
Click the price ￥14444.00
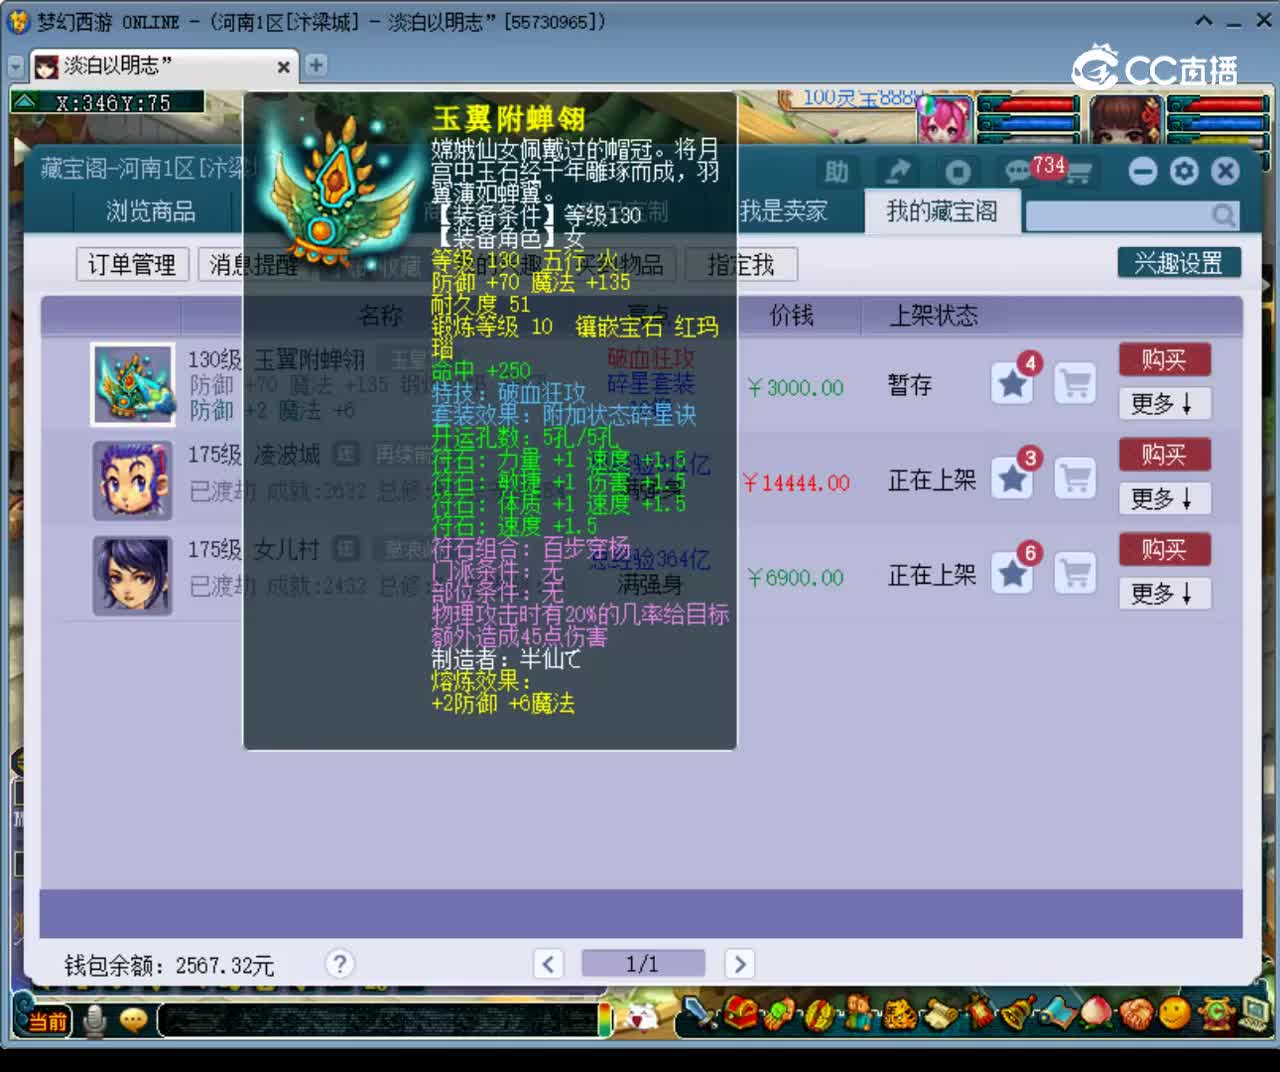point(796,483)
